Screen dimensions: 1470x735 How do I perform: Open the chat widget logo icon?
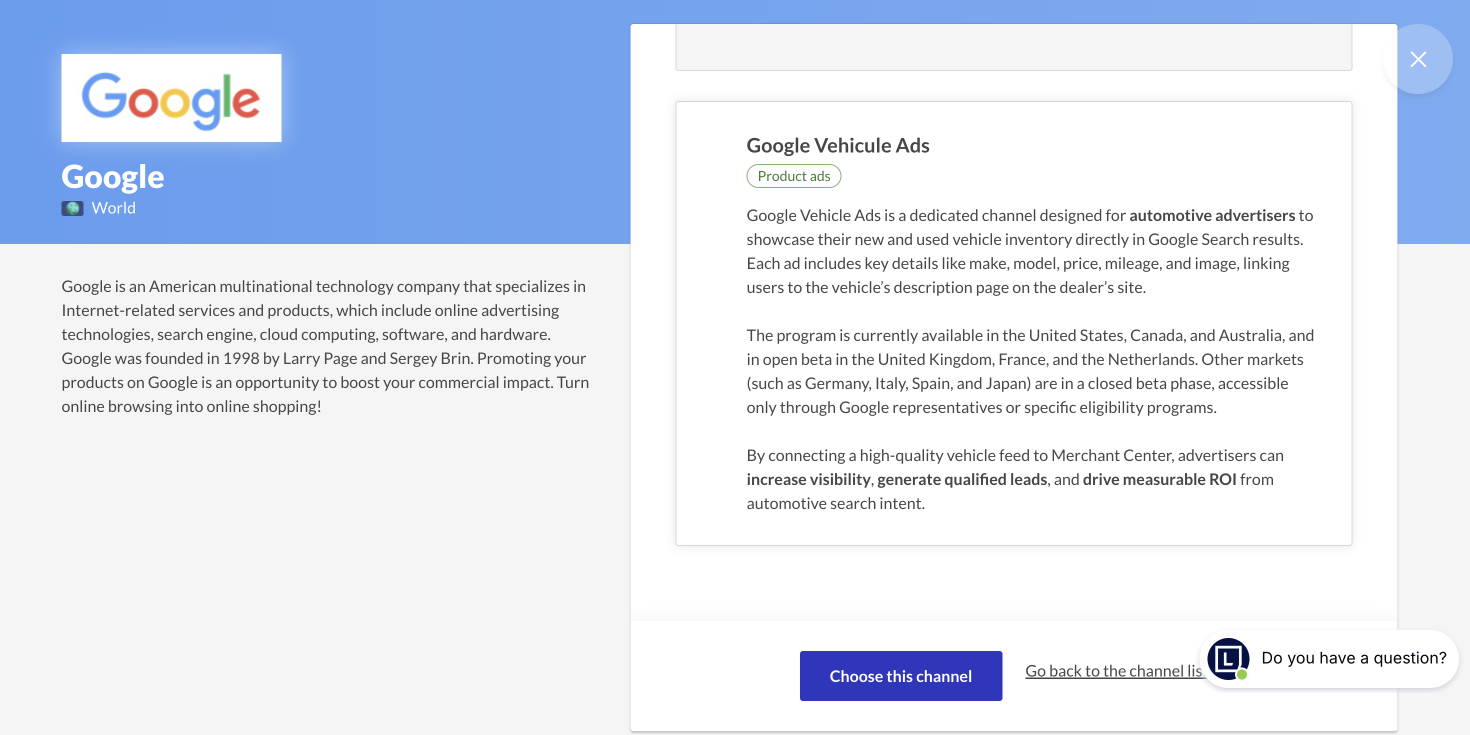1227,658
